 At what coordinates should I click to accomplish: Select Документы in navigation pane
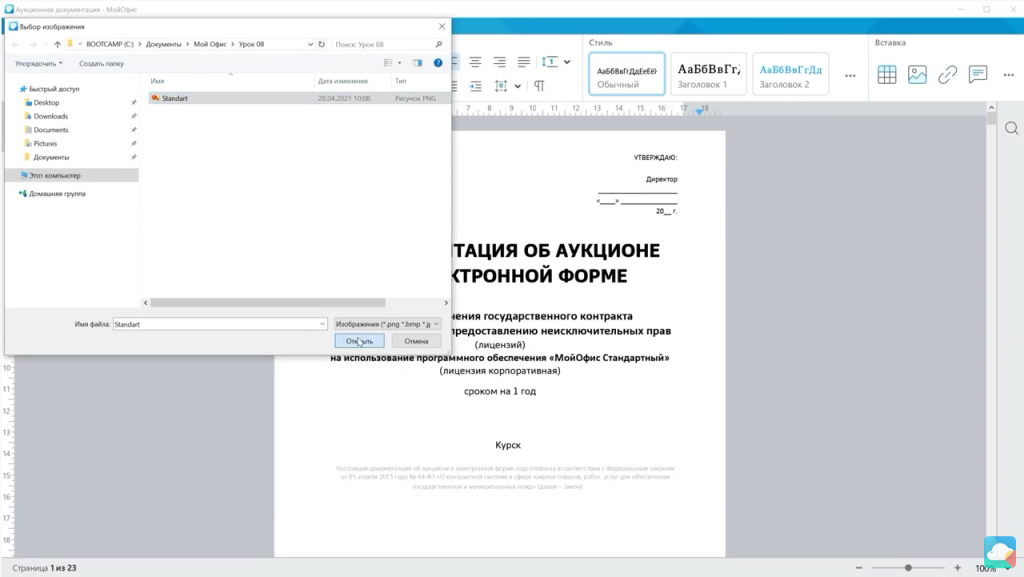click(x=51, y=157)
